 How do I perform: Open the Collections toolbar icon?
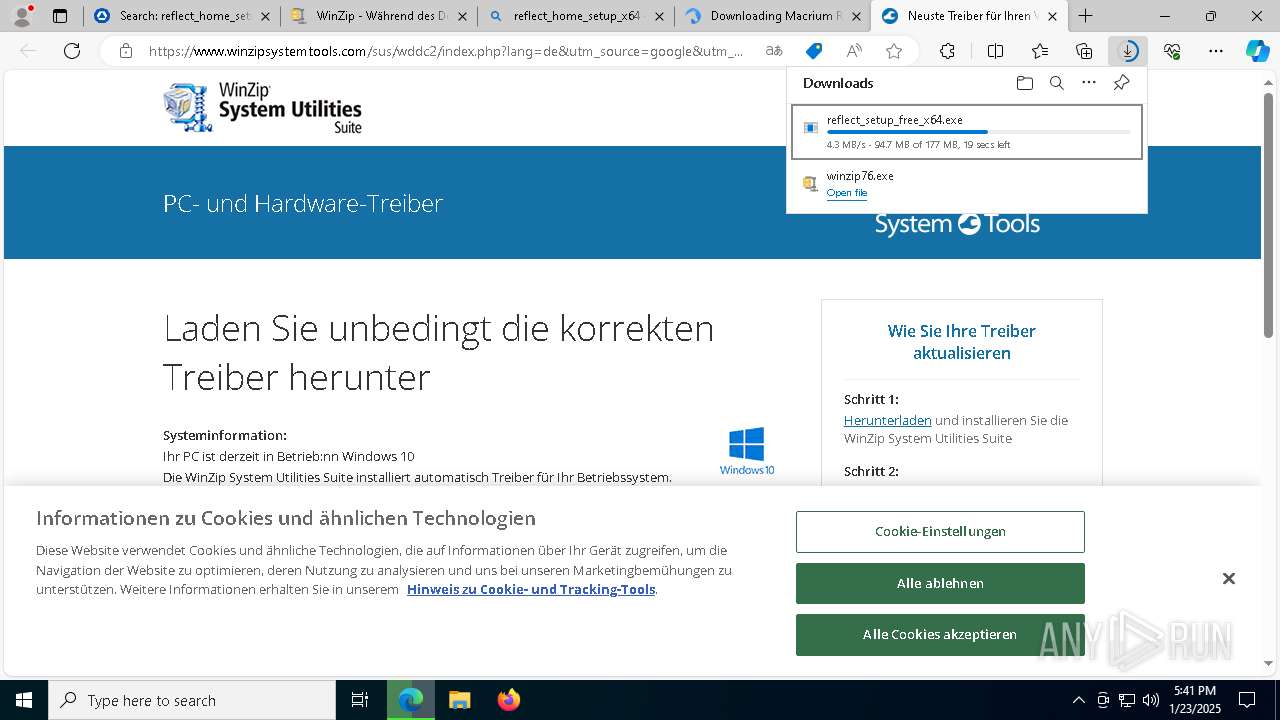[x=1084, y=51]
